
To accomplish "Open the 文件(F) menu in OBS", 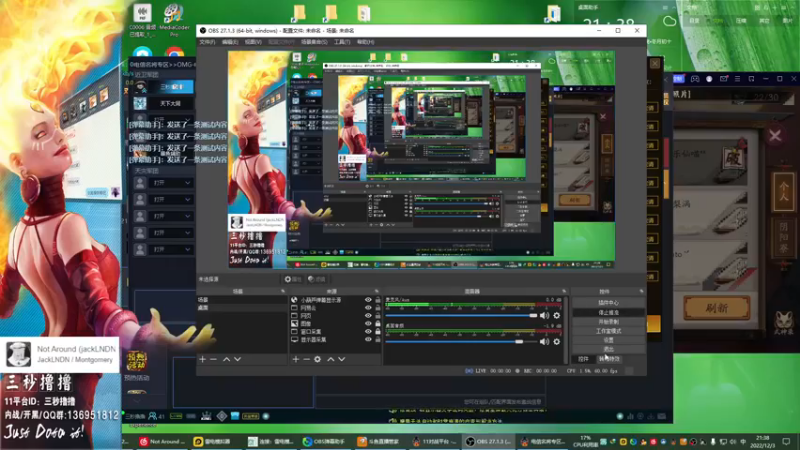I will click(x=207, y=42).
